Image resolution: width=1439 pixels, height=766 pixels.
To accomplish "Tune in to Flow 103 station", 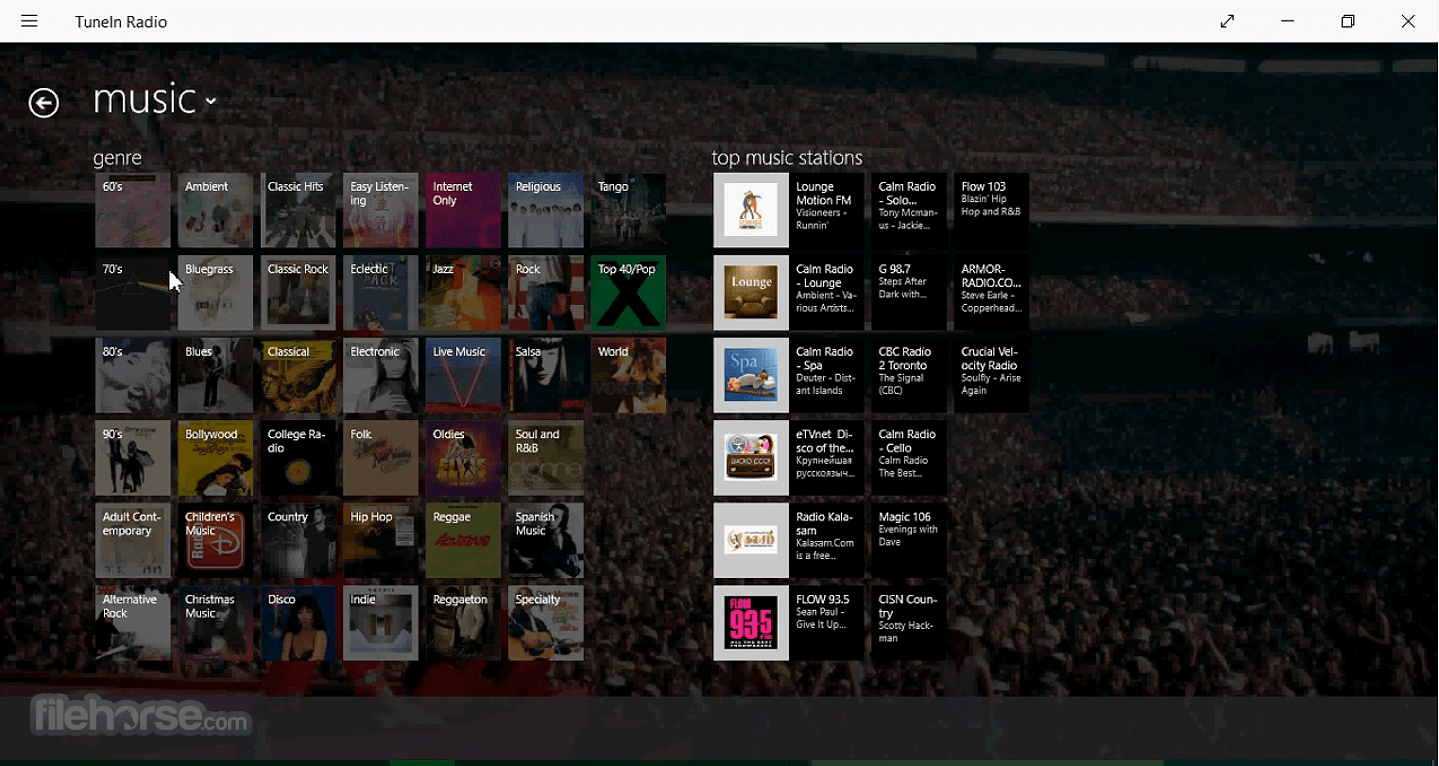I will point(991,210).
